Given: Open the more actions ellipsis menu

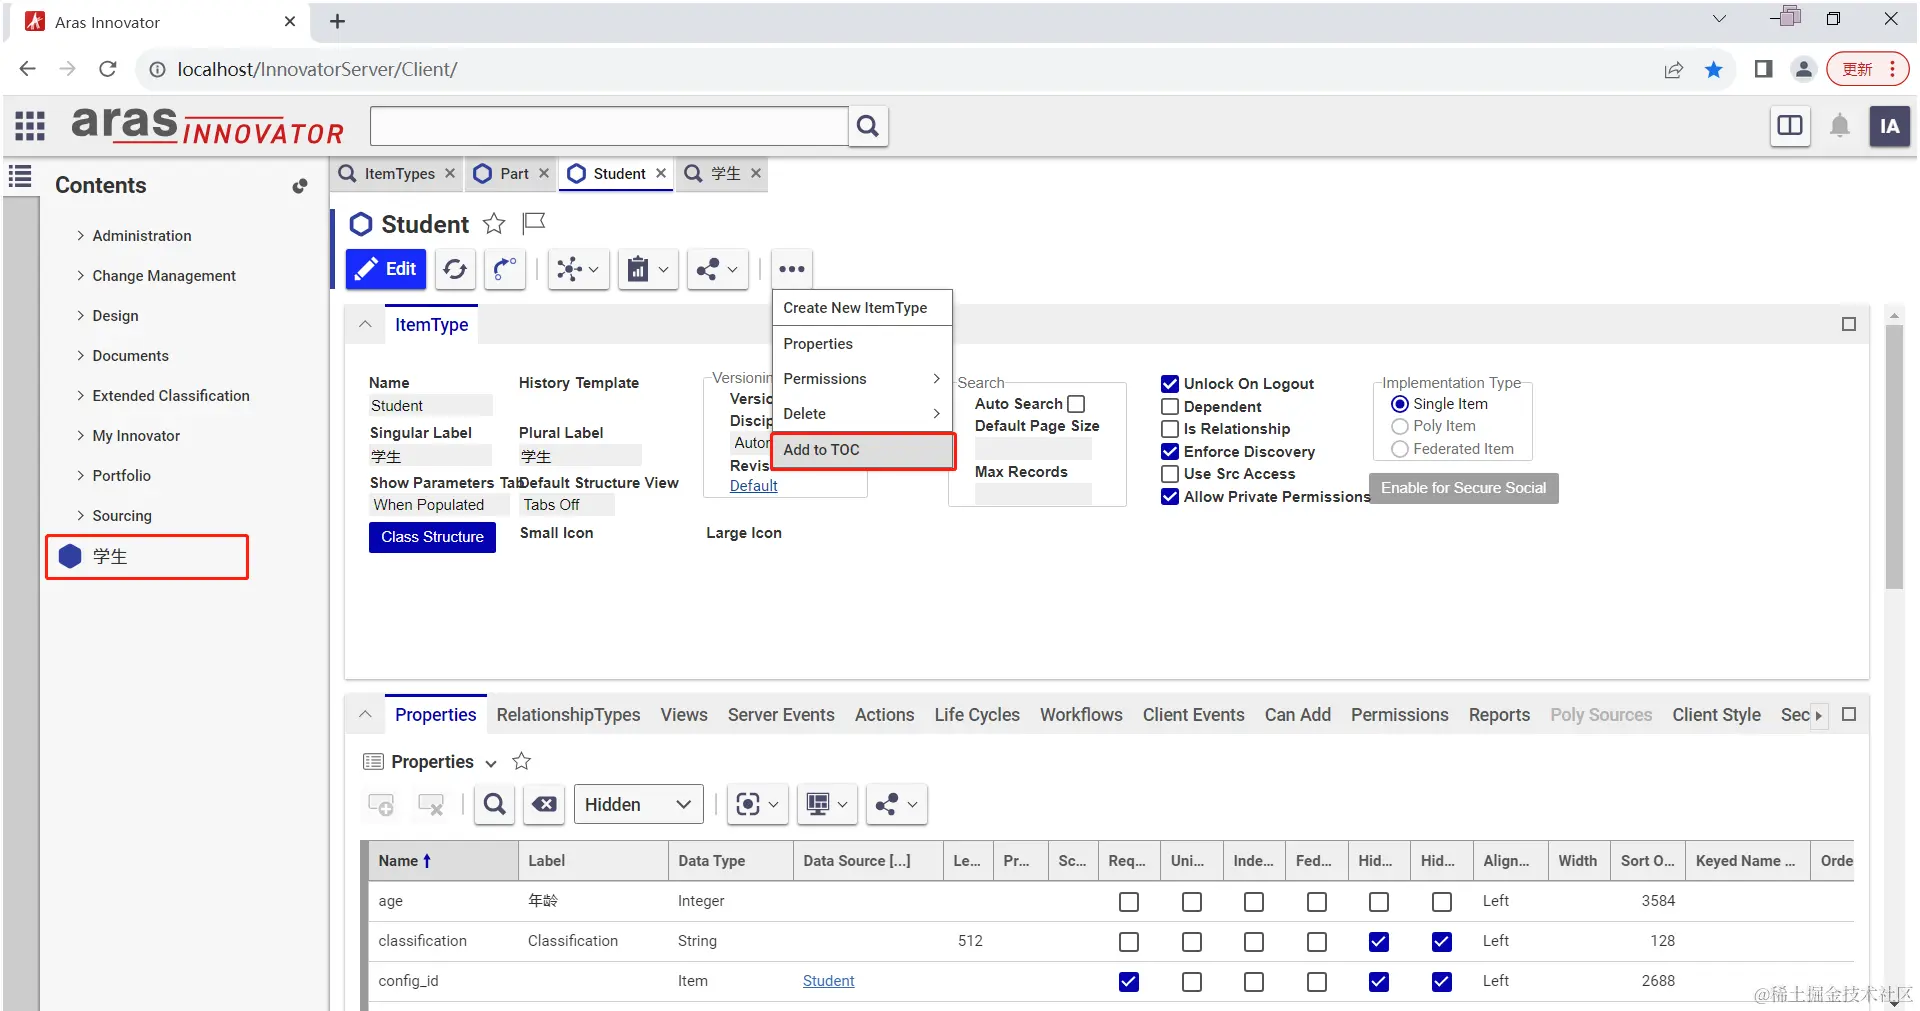Looking at the screenshot, I should click(791, 269).
